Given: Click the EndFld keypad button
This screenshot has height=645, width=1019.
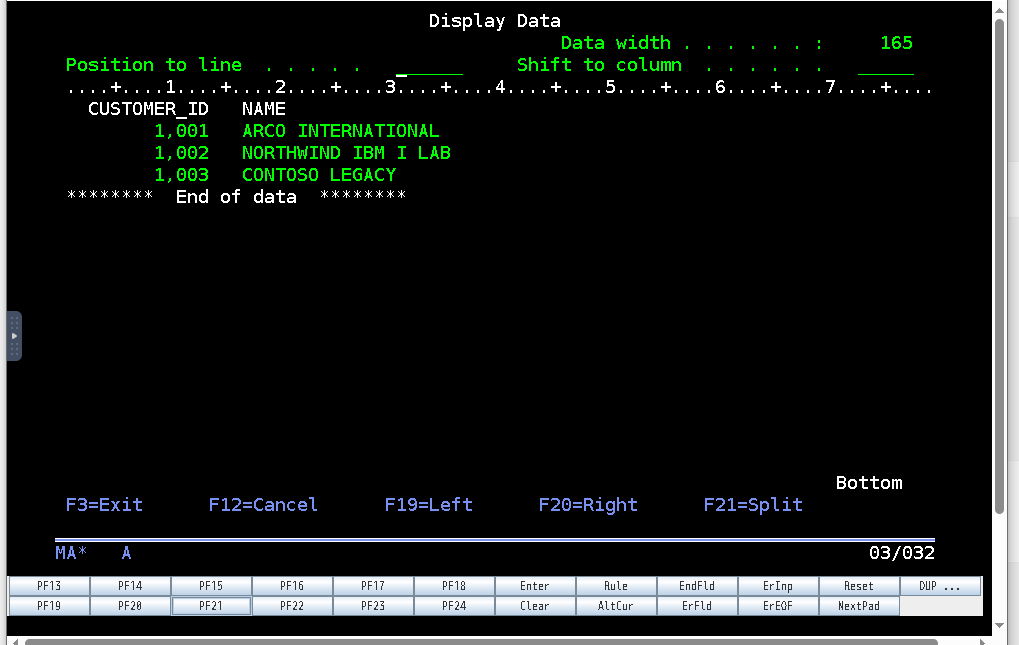Looking at the screenshot, I should pos(697,586).
